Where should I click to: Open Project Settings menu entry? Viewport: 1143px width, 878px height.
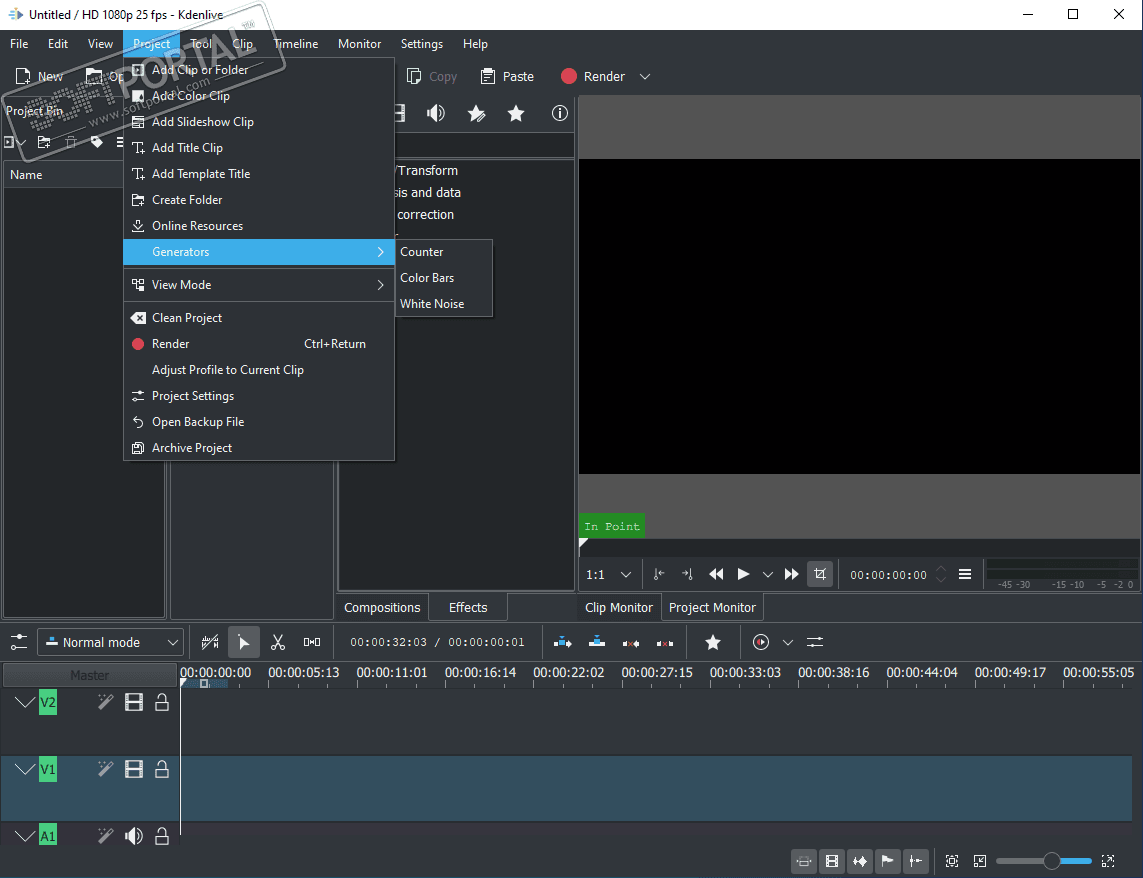coord(259,395)
